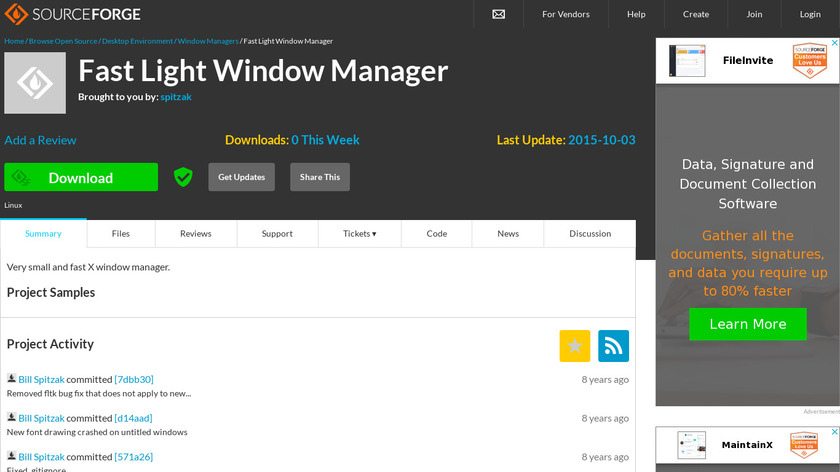
Task: Click Bill Spitzak on the 7dbb30 commit row
Action: click(41, 379)
